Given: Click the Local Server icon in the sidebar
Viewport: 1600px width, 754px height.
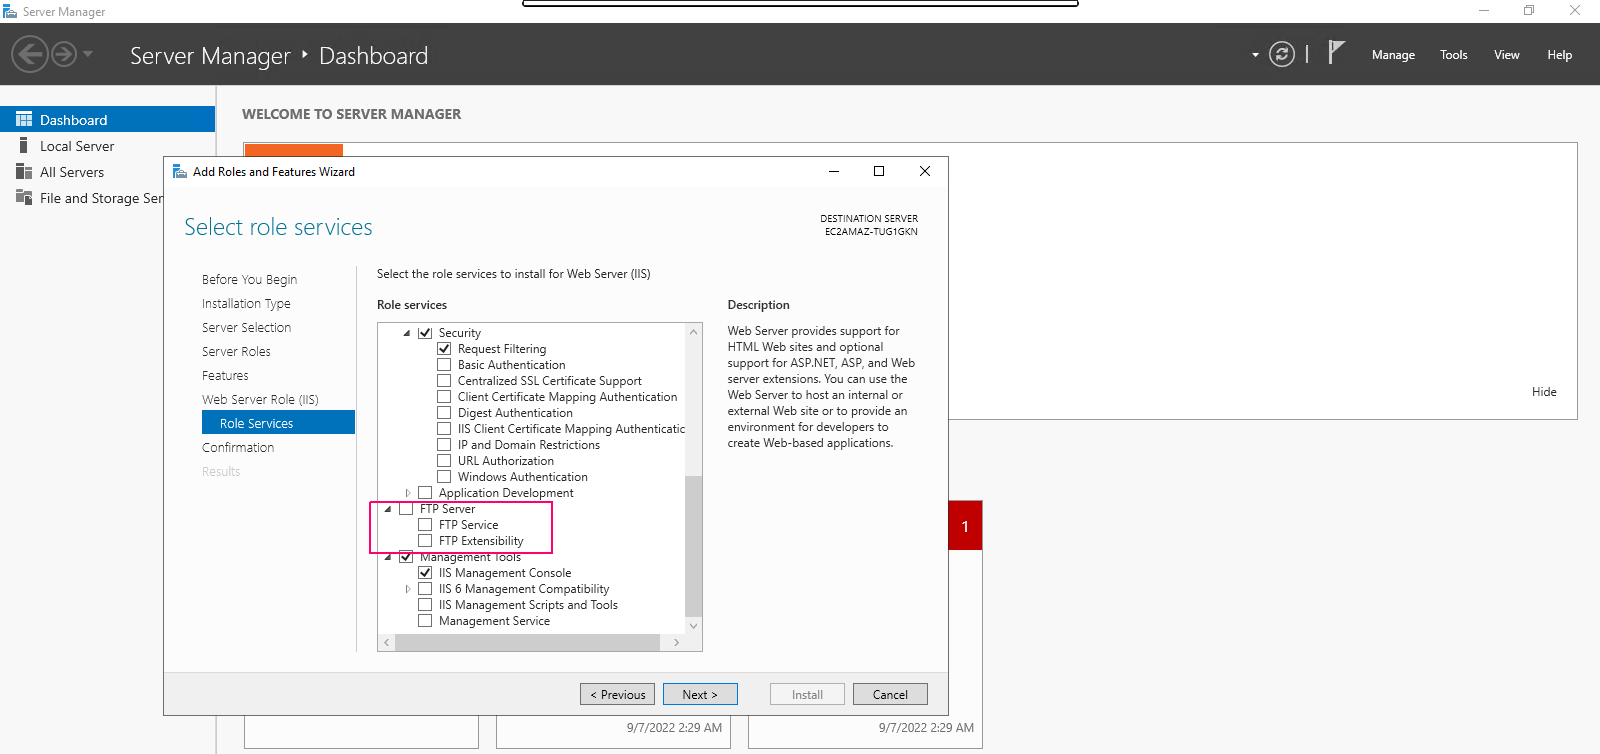Looking at the screenshot, I should [x=24, y=146].
